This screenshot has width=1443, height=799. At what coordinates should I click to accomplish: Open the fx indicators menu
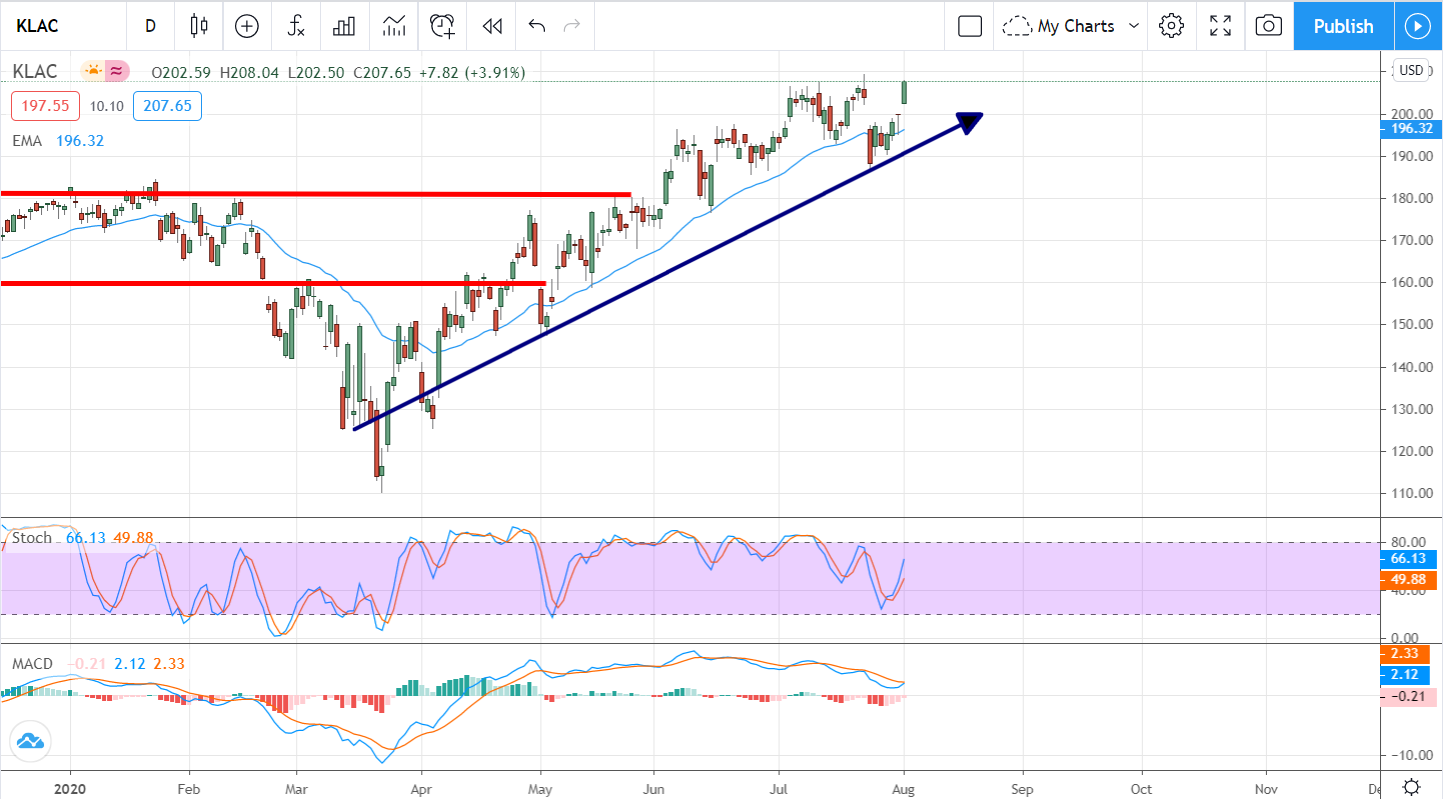tap(296, 26)
